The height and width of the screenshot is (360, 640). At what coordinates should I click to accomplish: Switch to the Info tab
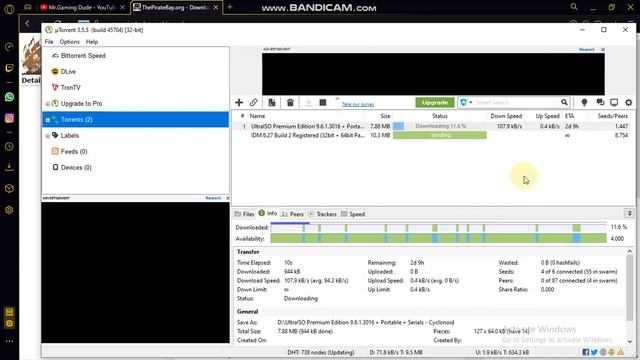coord(268,213)
